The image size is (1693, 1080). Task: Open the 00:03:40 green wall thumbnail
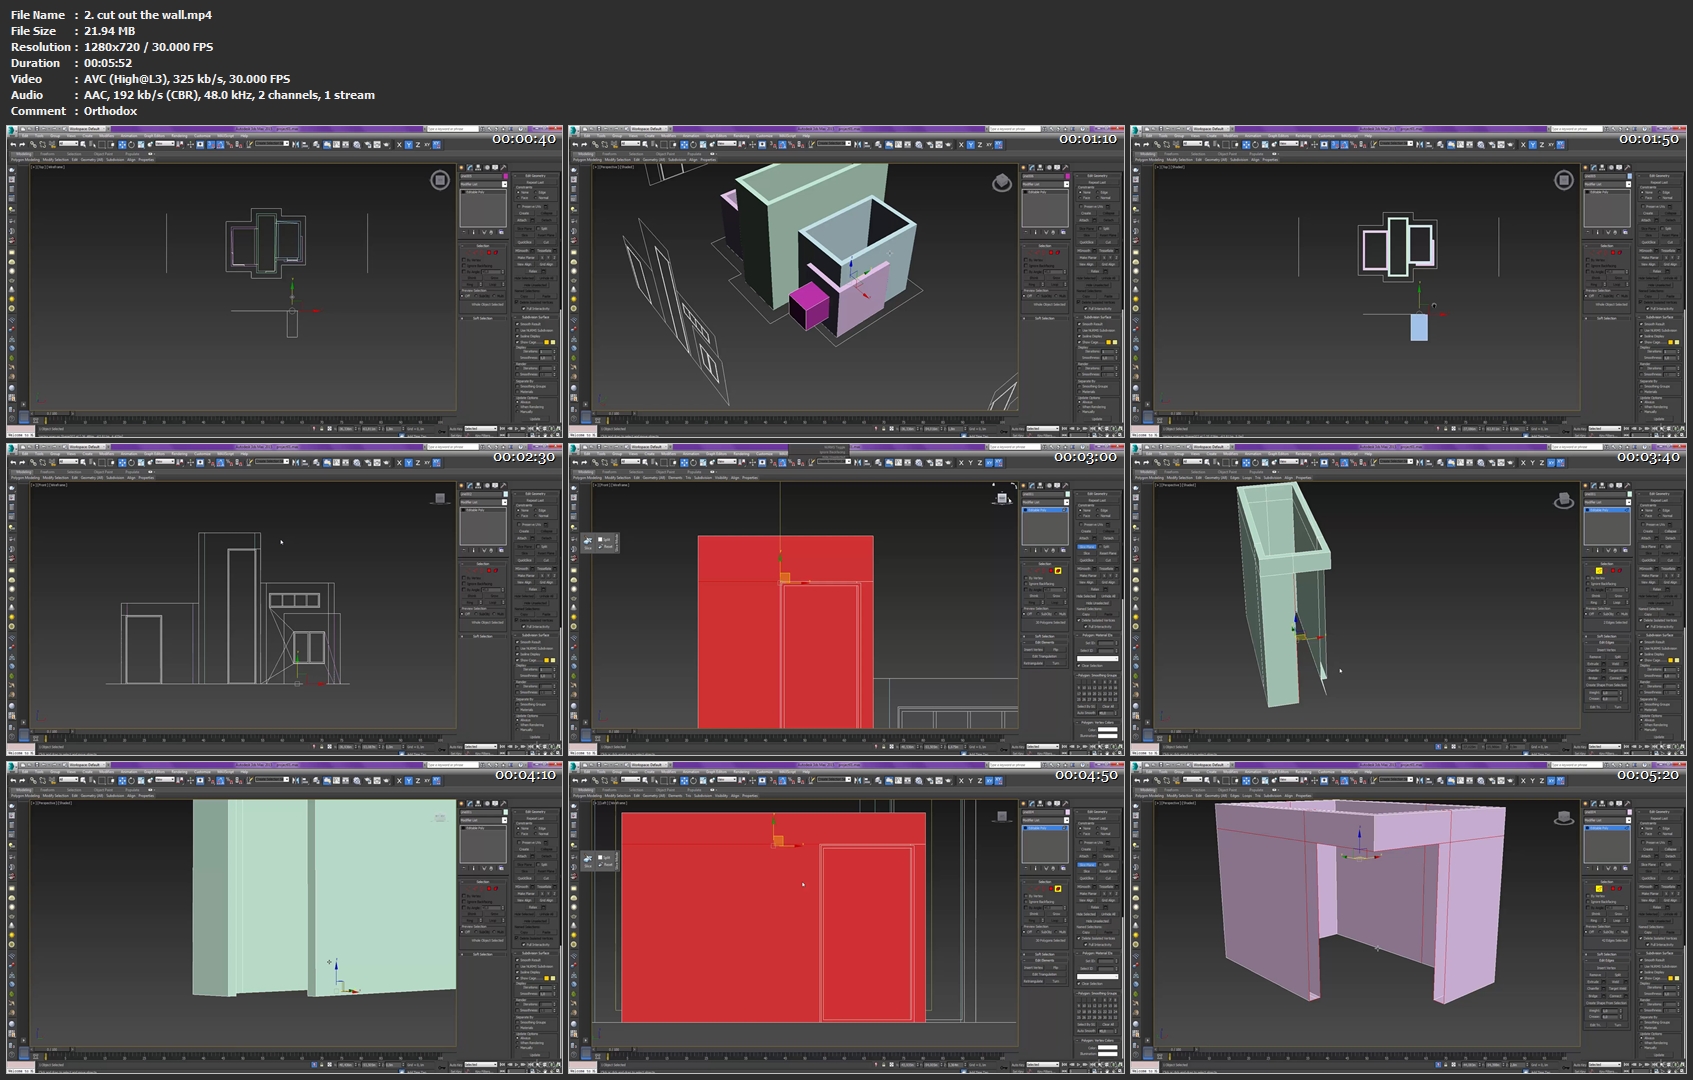[1409, 599]
